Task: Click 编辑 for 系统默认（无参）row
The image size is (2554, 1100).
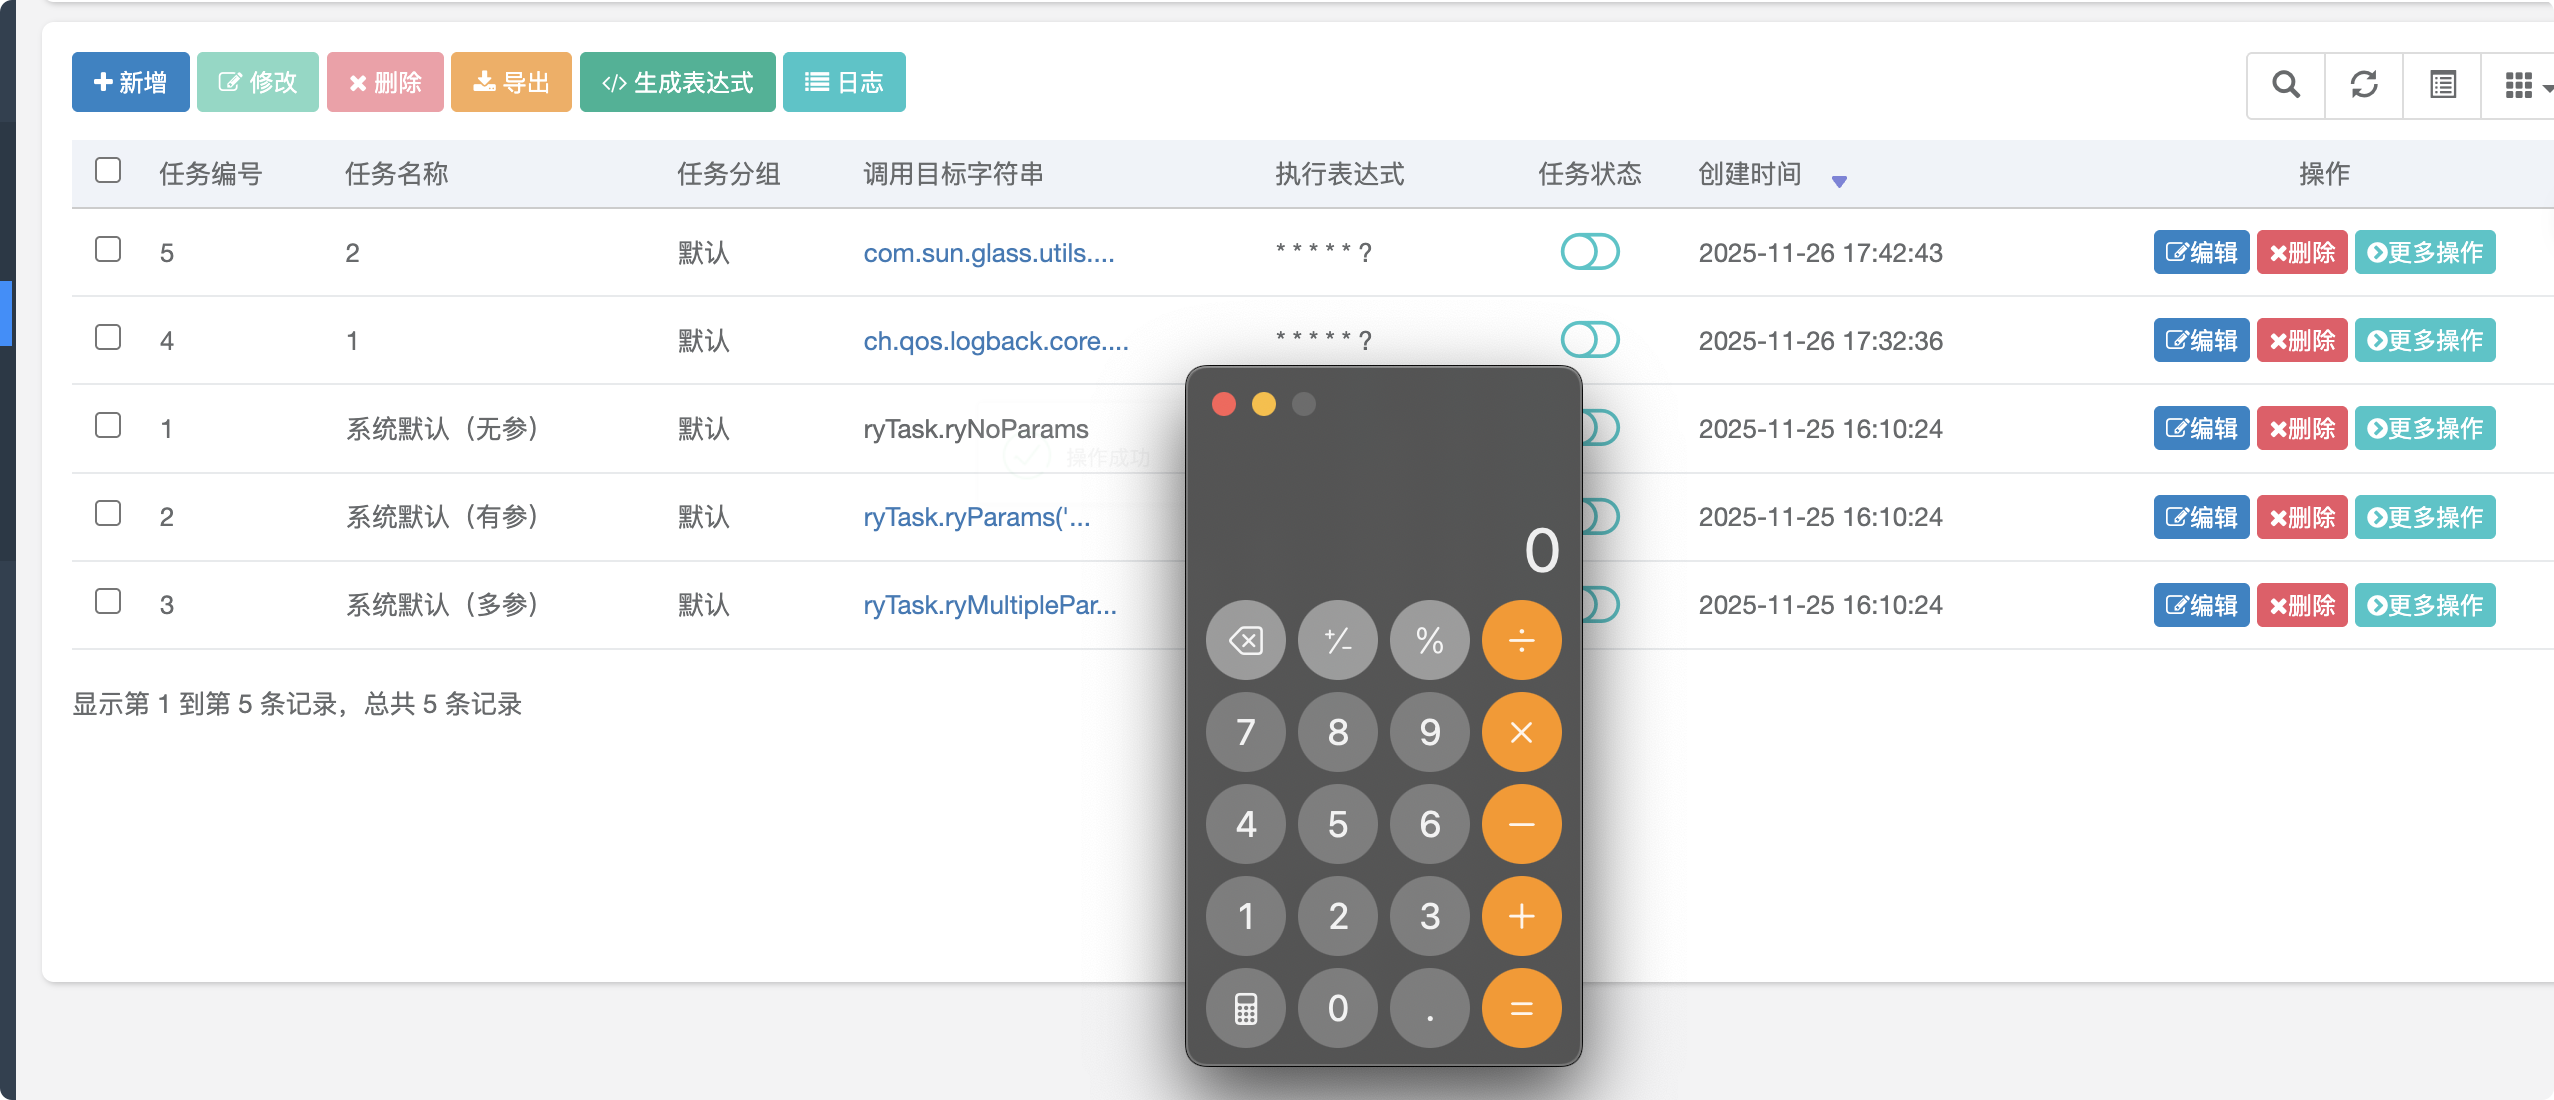Action: pyautogui.click(x=2200, y=429)
